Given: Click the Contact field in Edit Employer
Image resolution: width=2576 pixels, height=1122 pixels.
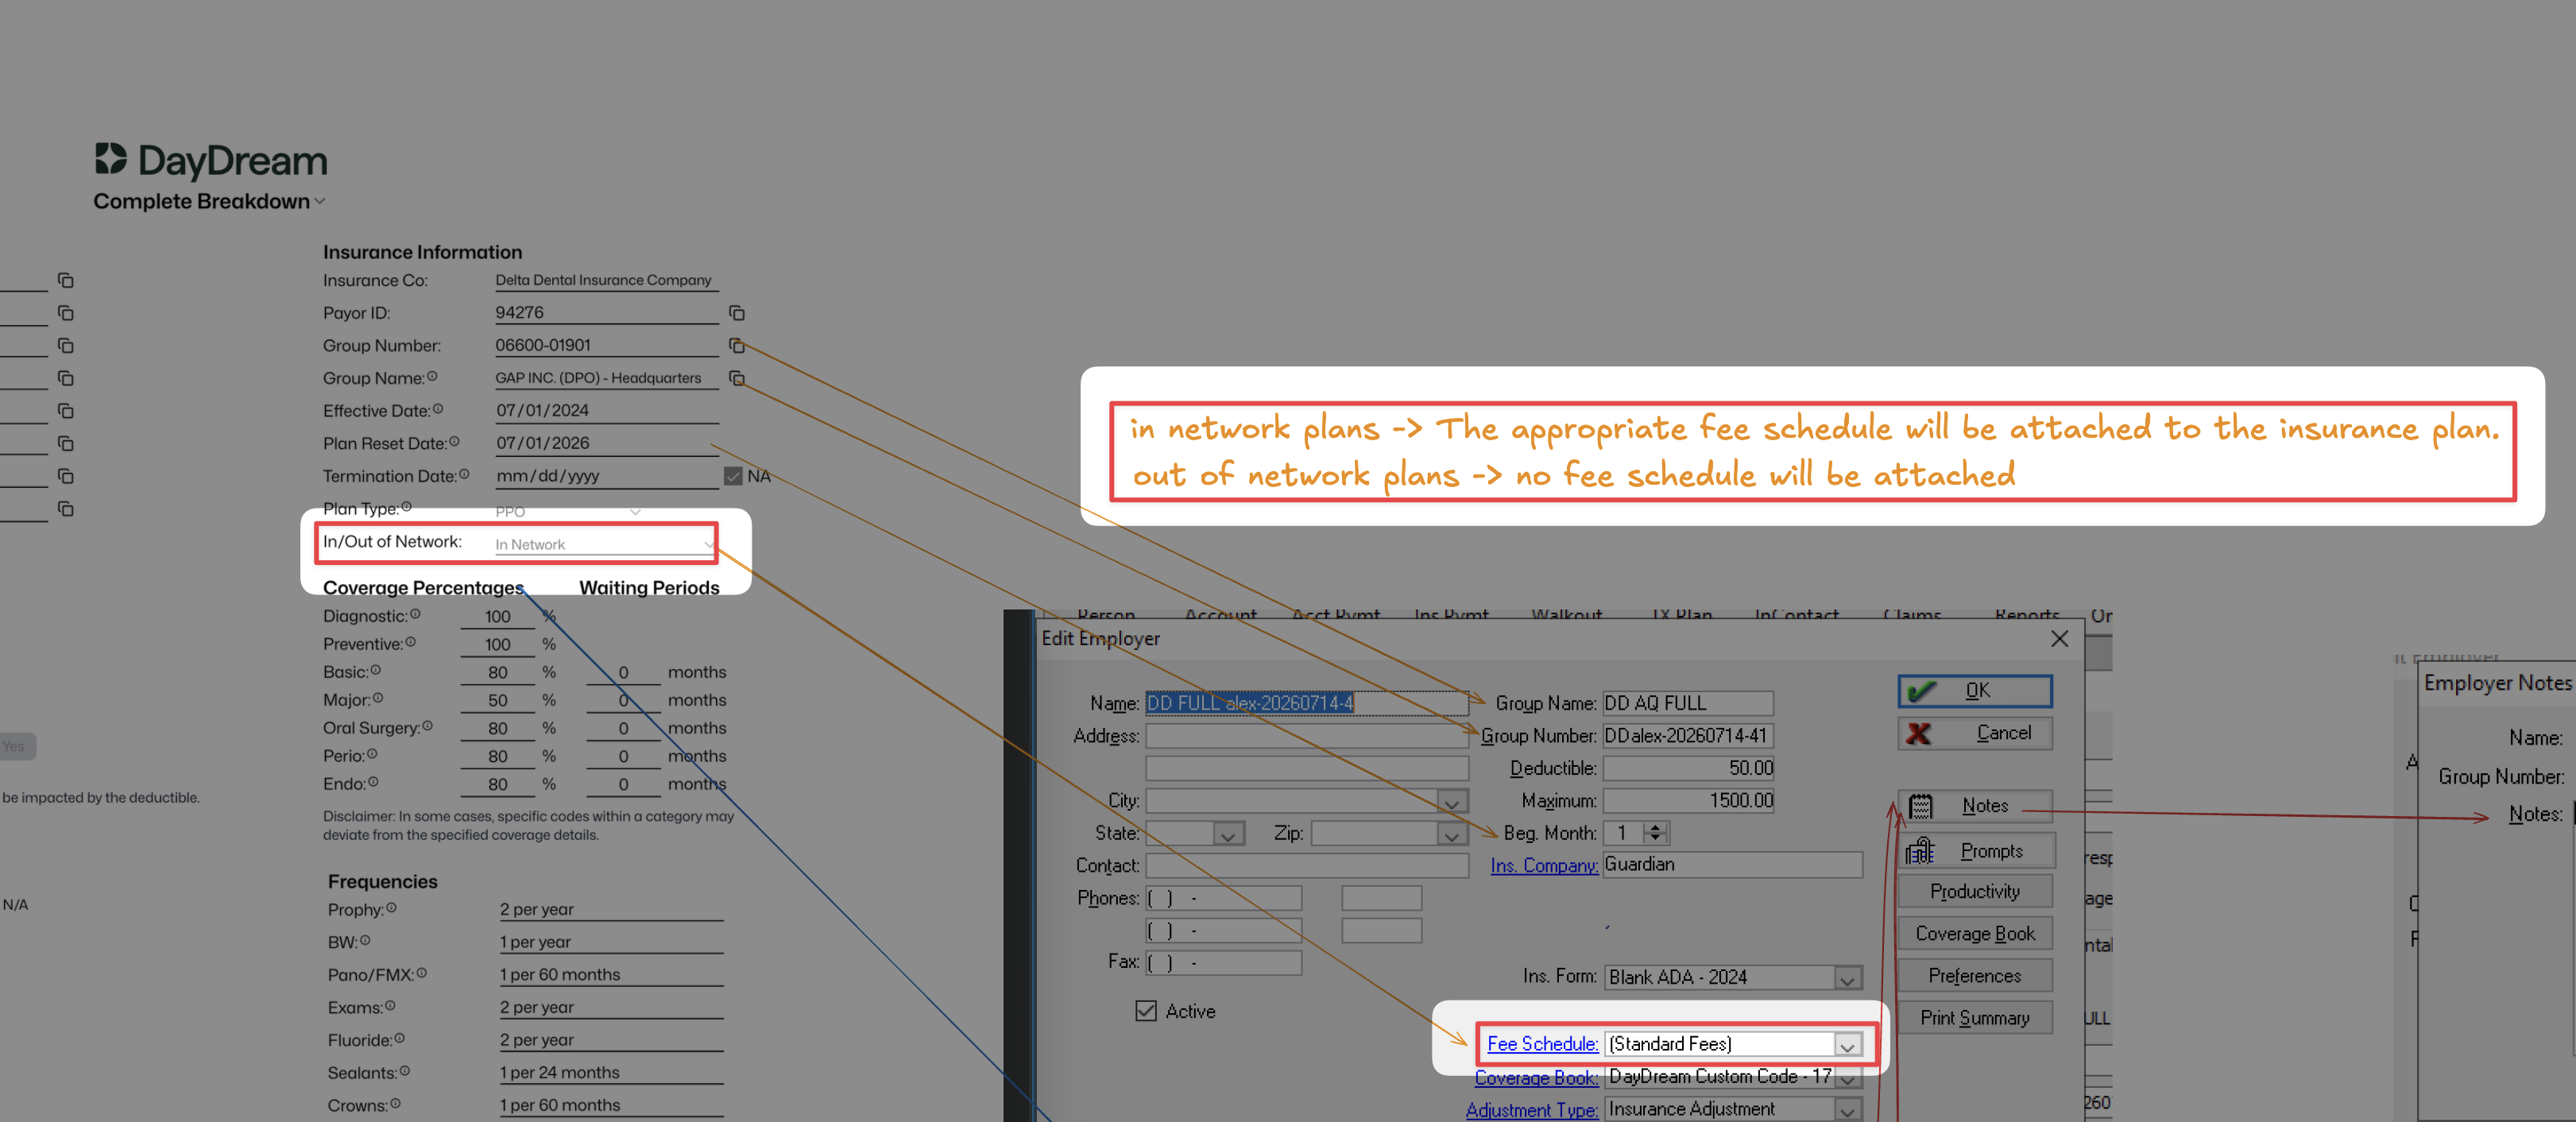Looking at the screenshot, I should click(1306, 865).
